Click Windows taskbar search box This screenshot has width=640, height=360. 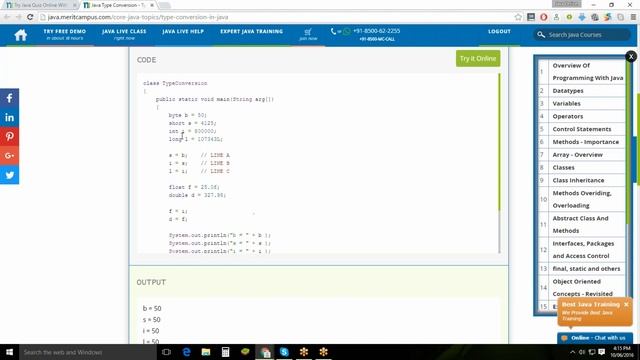[x=88, y=352]
